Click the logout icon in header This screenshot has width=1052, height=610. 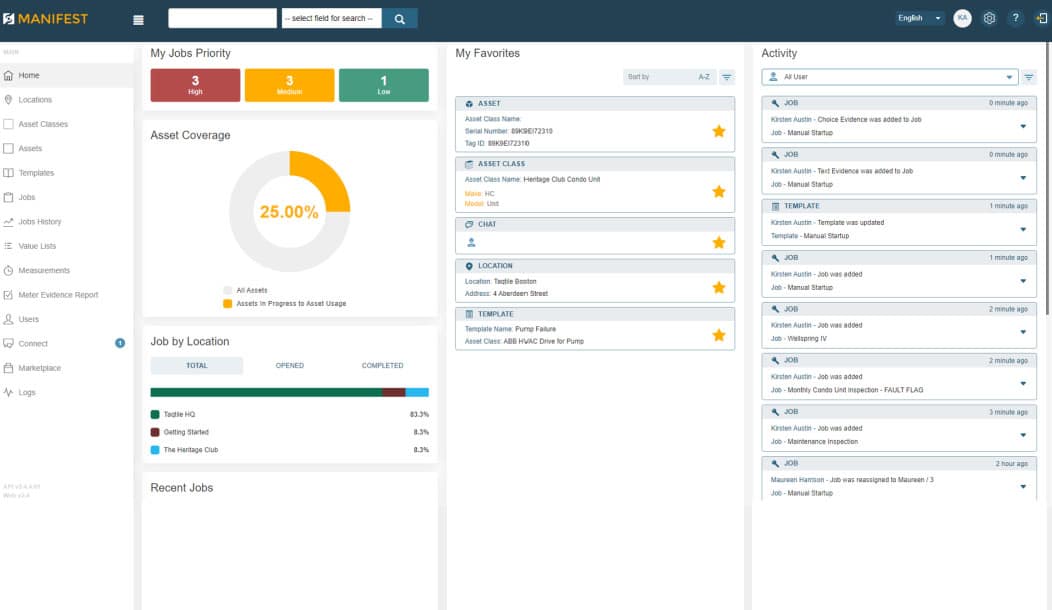[1041, 18]
